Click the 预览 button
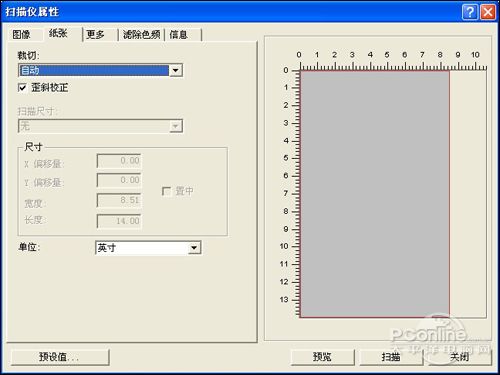This screenshot has height=375, width=500. [322, 357]
